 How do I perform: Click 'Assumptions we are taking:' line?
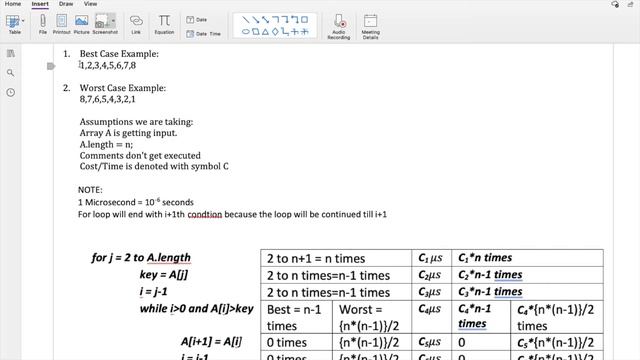coord(136,122)
